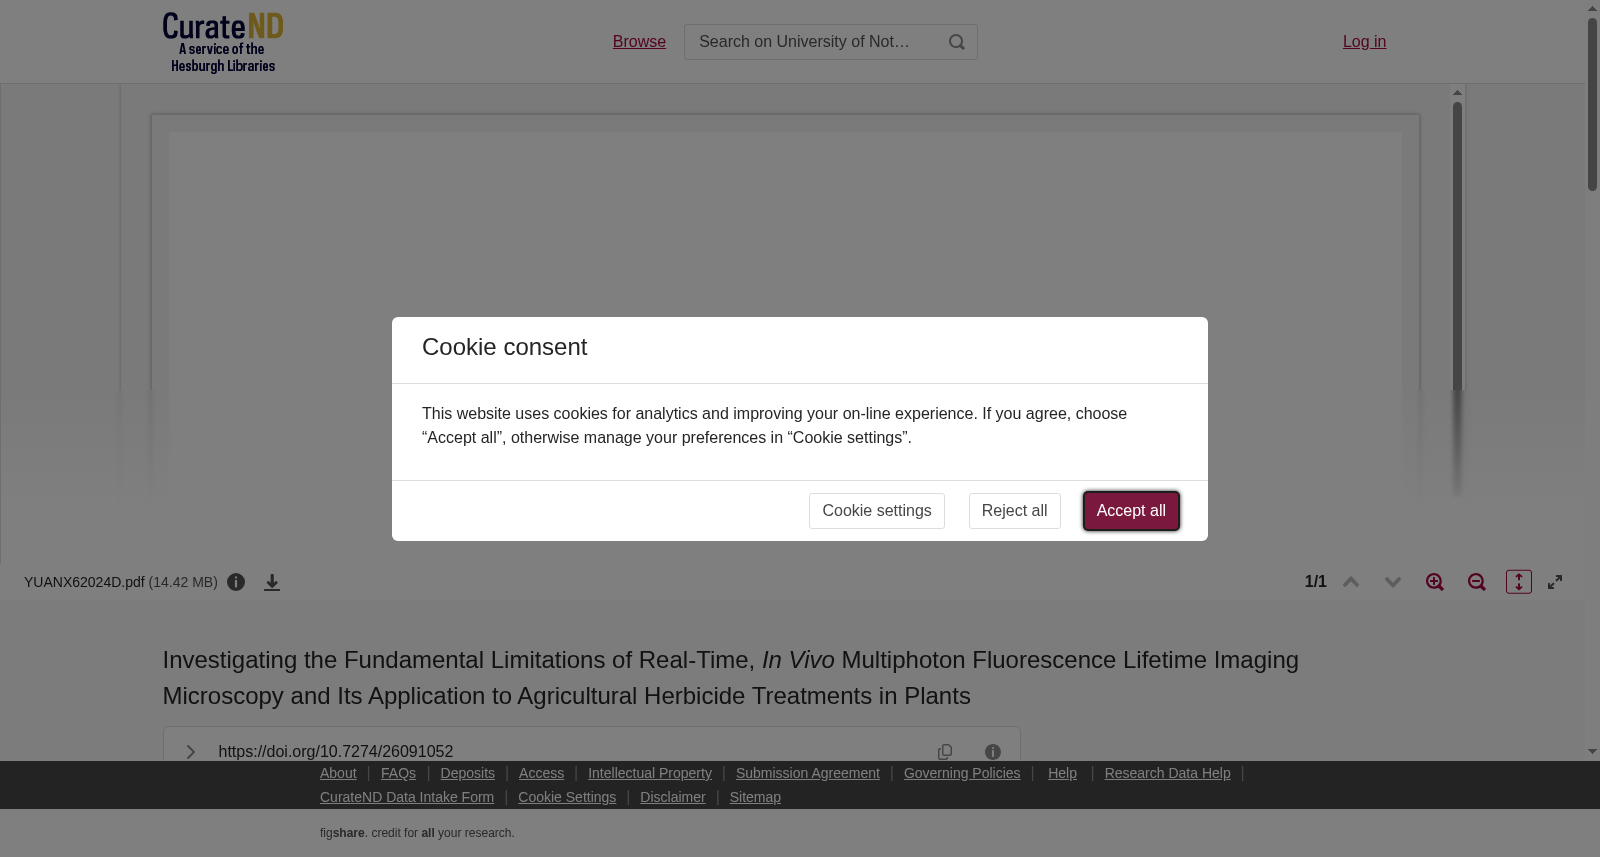Zoom out on the PDF viewer
Image resolution: width=1600 pixels, height=857 pixels.
click(x=1477, y=582)
